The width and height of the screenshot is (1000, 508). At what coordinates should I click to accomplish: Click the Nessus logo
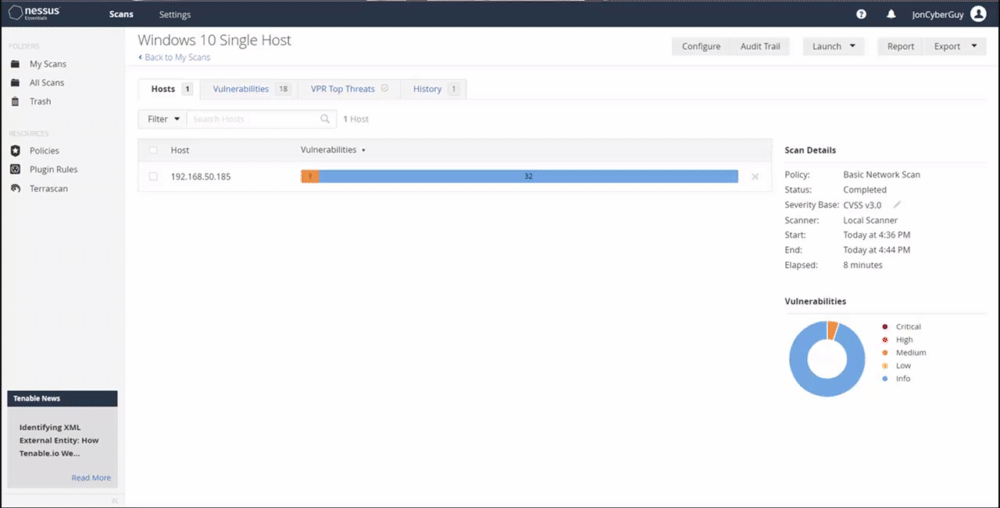point(34,13)
